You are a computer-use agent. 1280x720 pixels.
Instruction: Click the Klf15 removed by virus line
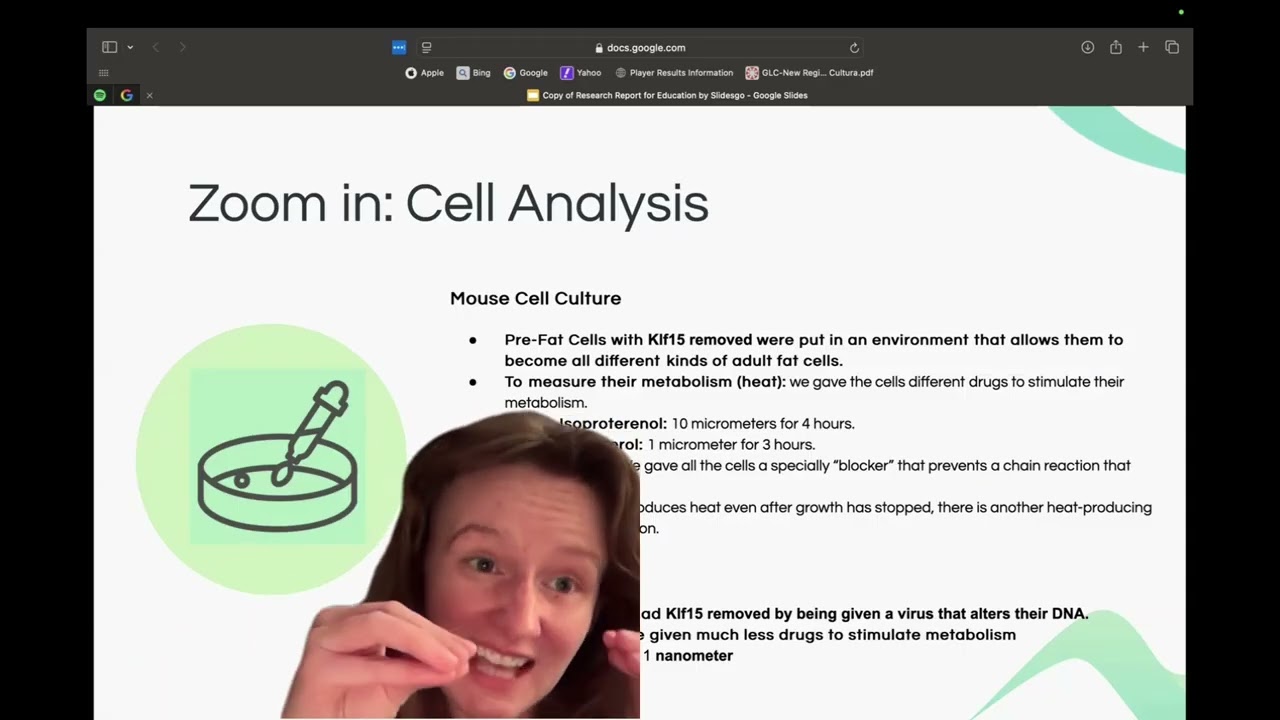tap(864, 614)
